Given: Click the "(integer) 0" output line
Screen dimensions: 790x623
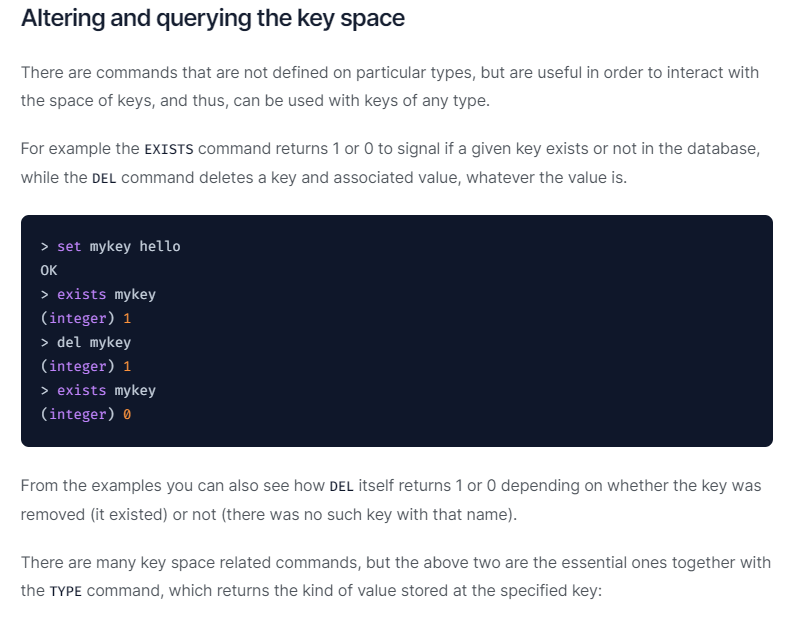Looking at the screenshot, I should point(86,414).
